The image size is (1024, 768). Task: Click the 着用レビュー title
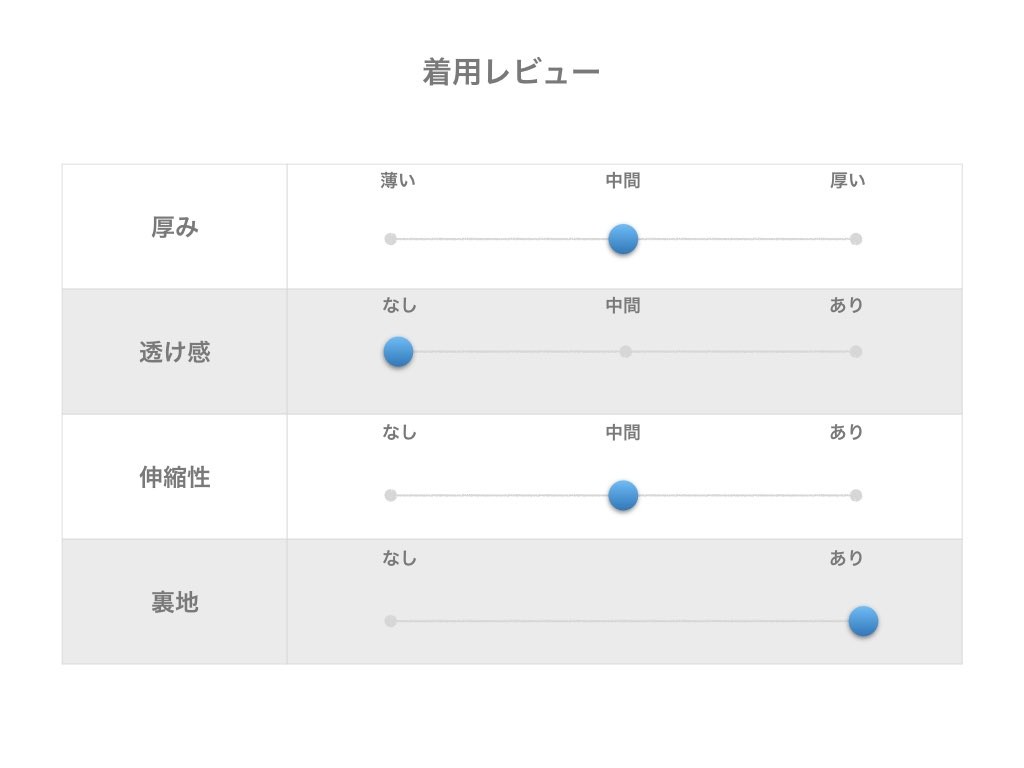(511, 73)
